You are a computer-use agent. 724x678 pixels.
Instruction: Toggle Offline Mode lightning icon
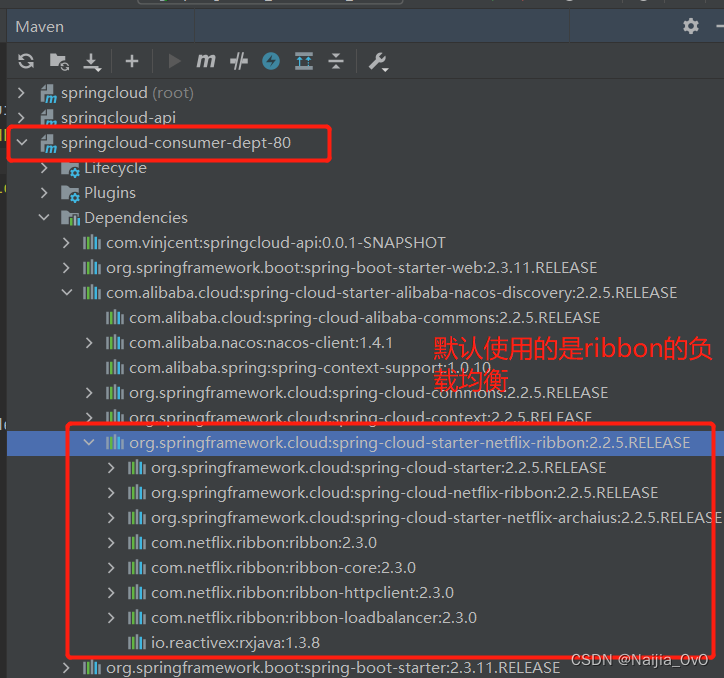tap(271, 61)
